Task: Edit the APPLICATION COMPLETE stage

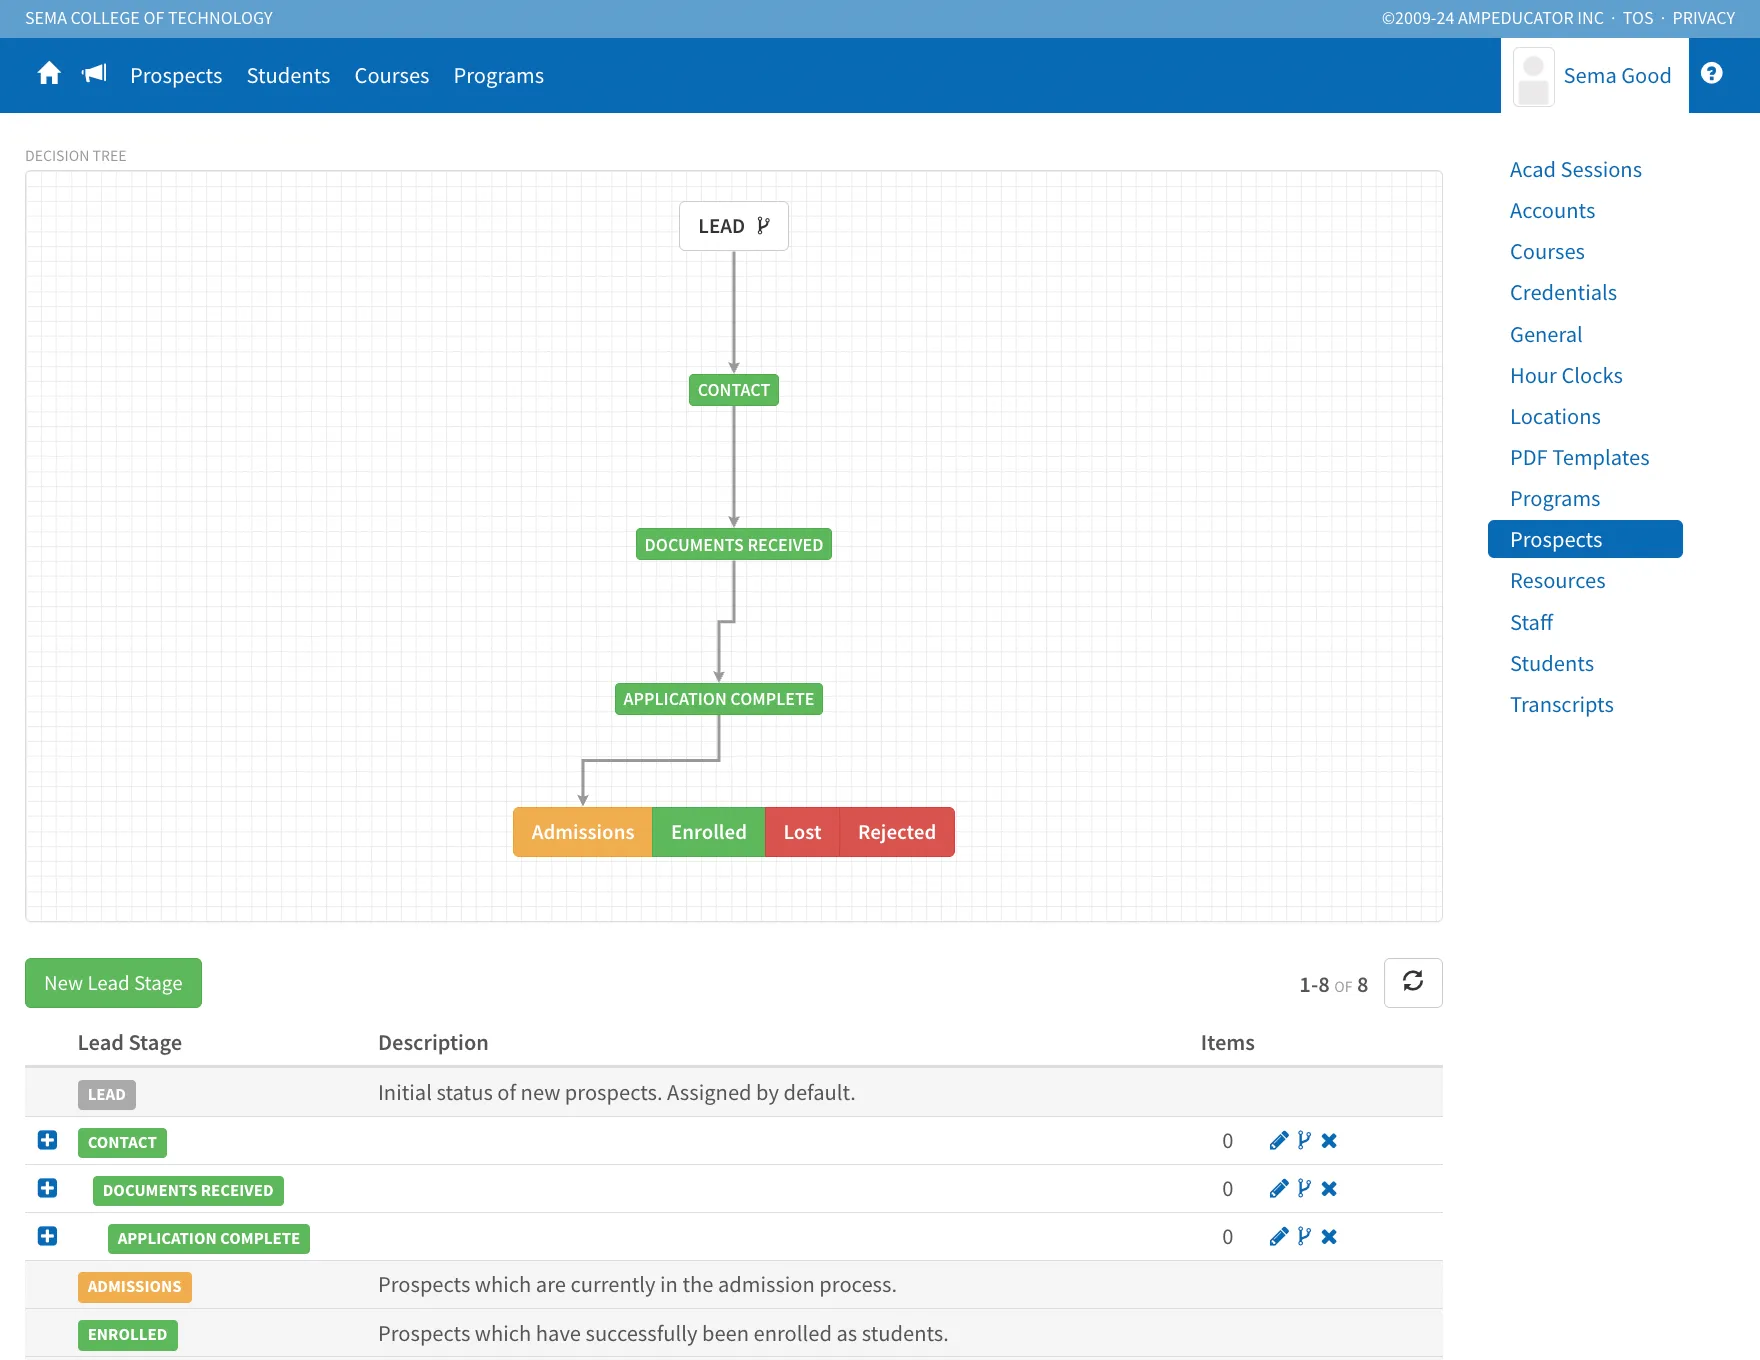Action: (1278, 1237)
